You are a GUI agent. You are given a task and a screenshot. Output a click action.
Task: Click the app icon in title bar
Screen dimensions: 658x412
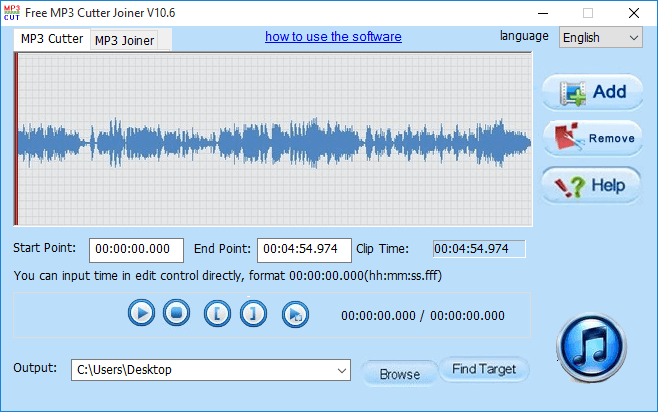[x=12, y=13]
